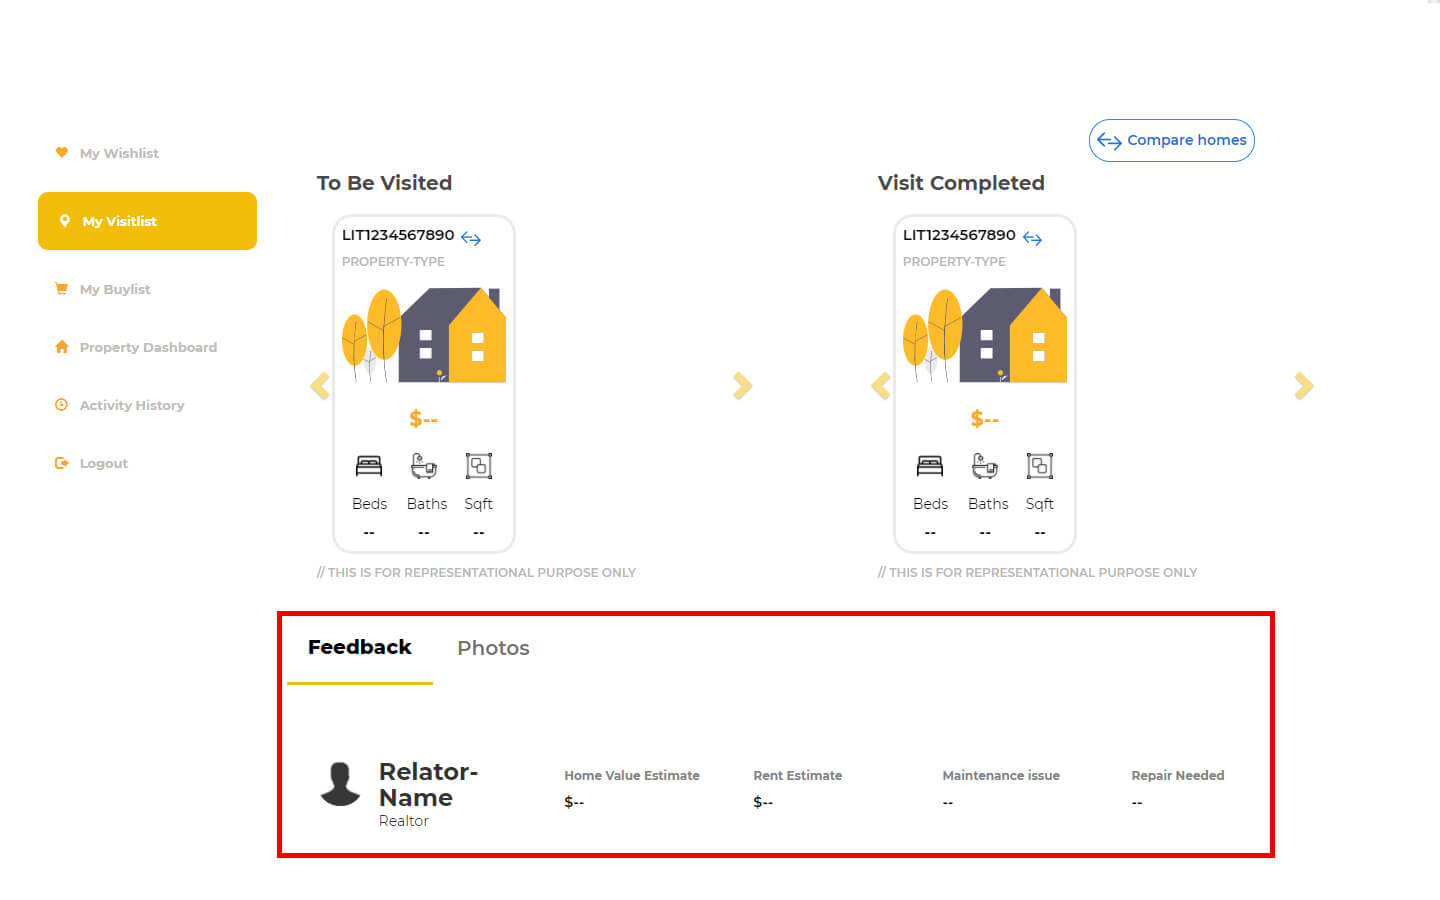Viewport: 1440px width, 900px height.
Task: Open the My Visitlist menu item
Action: [x=147, y=221]
